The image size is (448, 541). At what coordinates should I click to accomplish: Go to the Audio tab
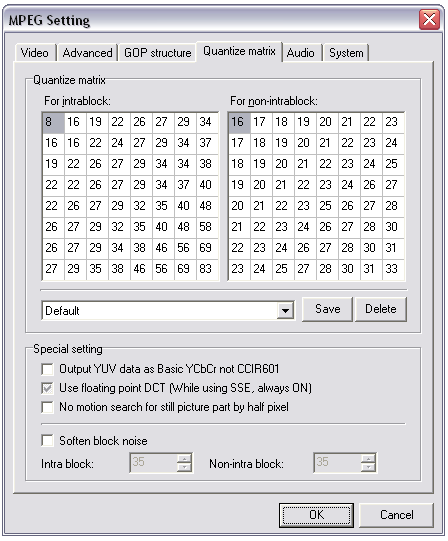pos(301,53)
